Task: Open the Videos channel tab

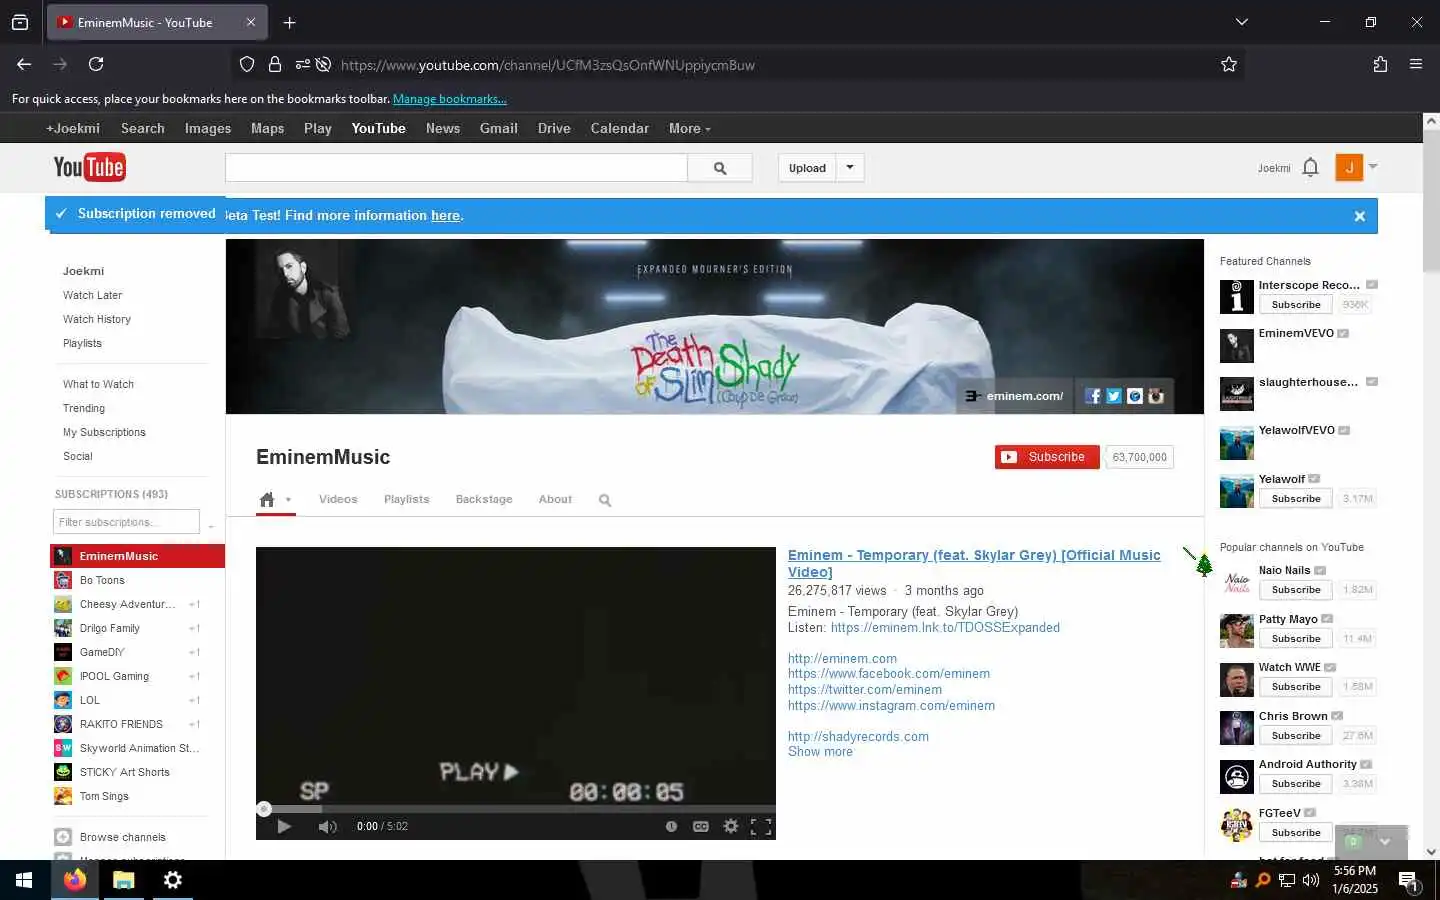Action: pos(338,499)
